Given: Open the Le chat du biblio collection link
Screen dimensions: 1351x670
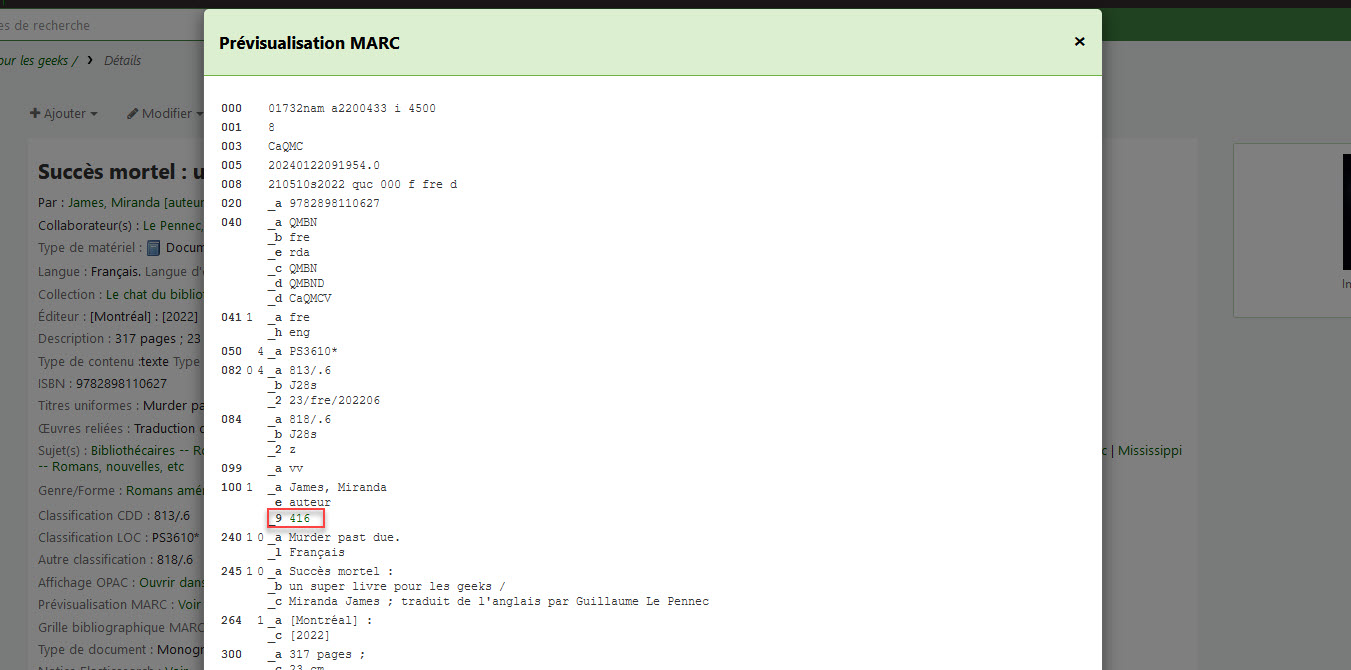Looking at the screenshot, I should click(155, 294).
